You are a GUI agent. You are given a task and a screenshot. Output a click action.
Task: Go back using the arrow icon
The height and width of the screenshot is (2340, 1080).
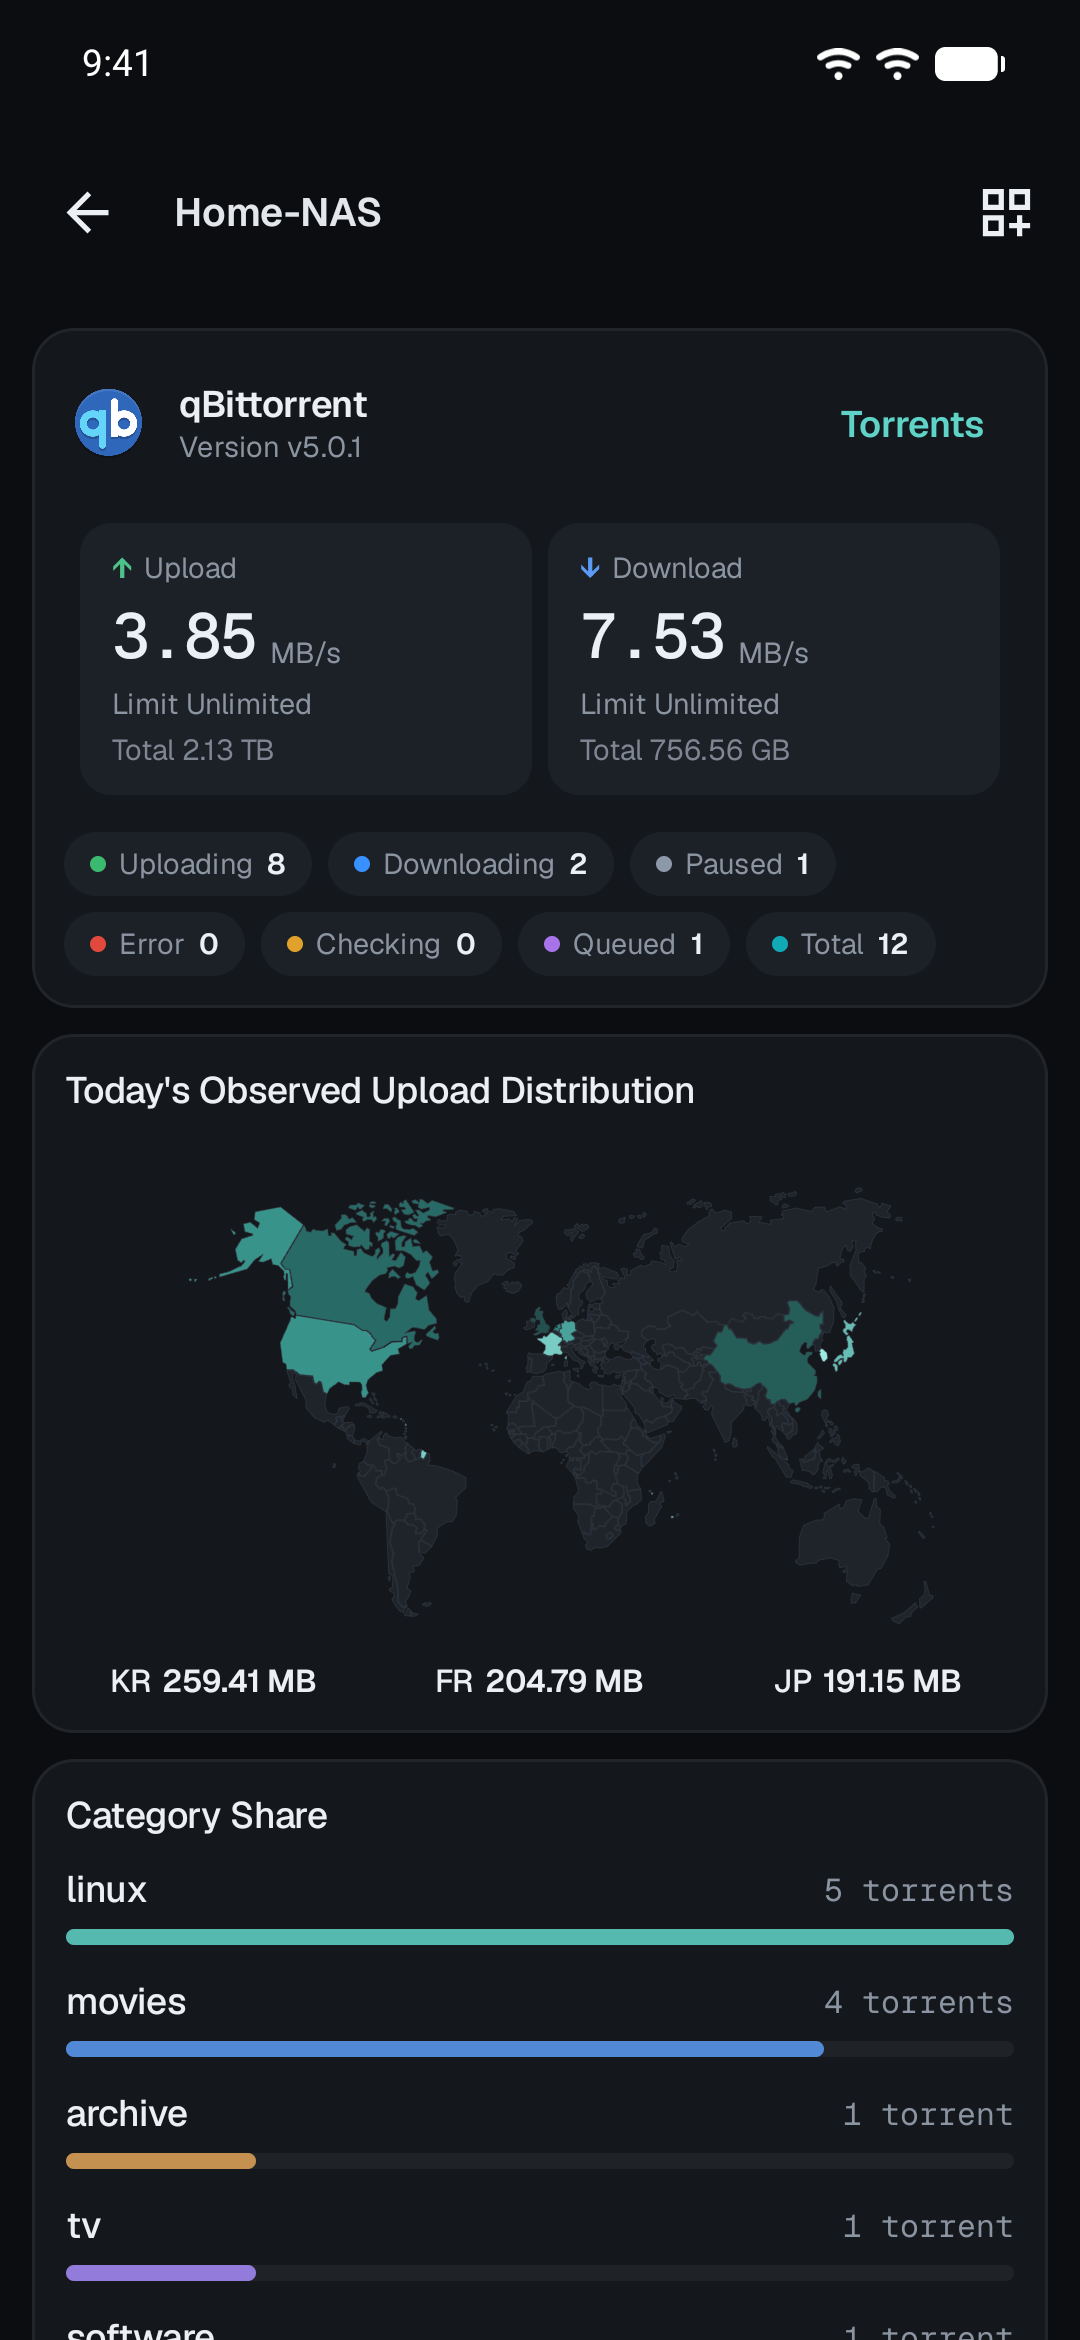pyautogui.click(x=88, y=212)
